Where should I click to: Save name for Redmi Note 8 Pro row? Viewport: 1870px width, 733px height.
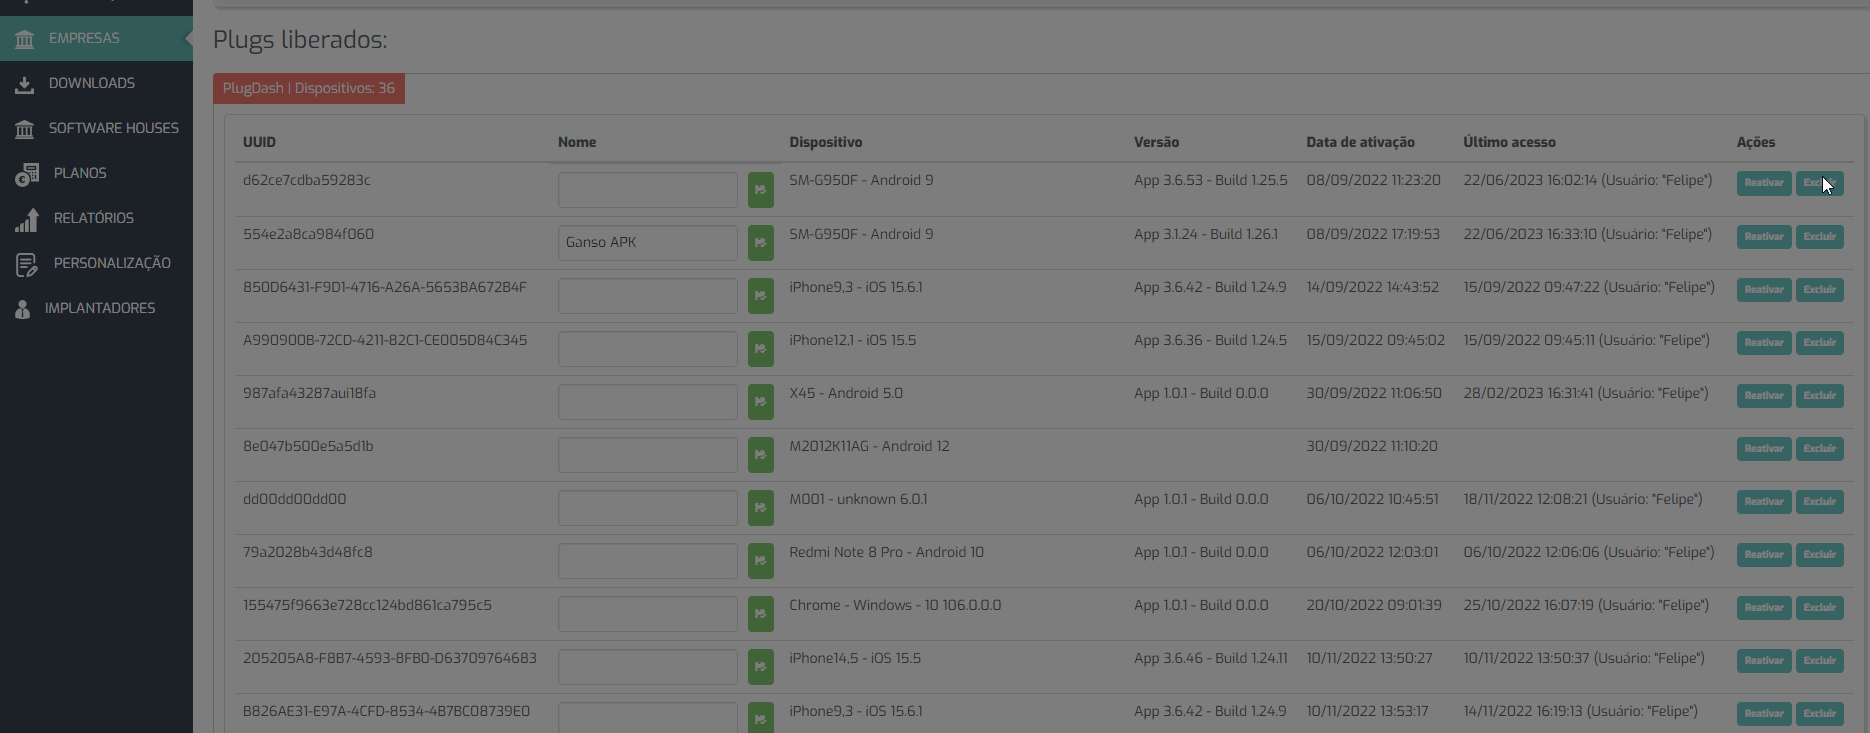tap(761, 561)
